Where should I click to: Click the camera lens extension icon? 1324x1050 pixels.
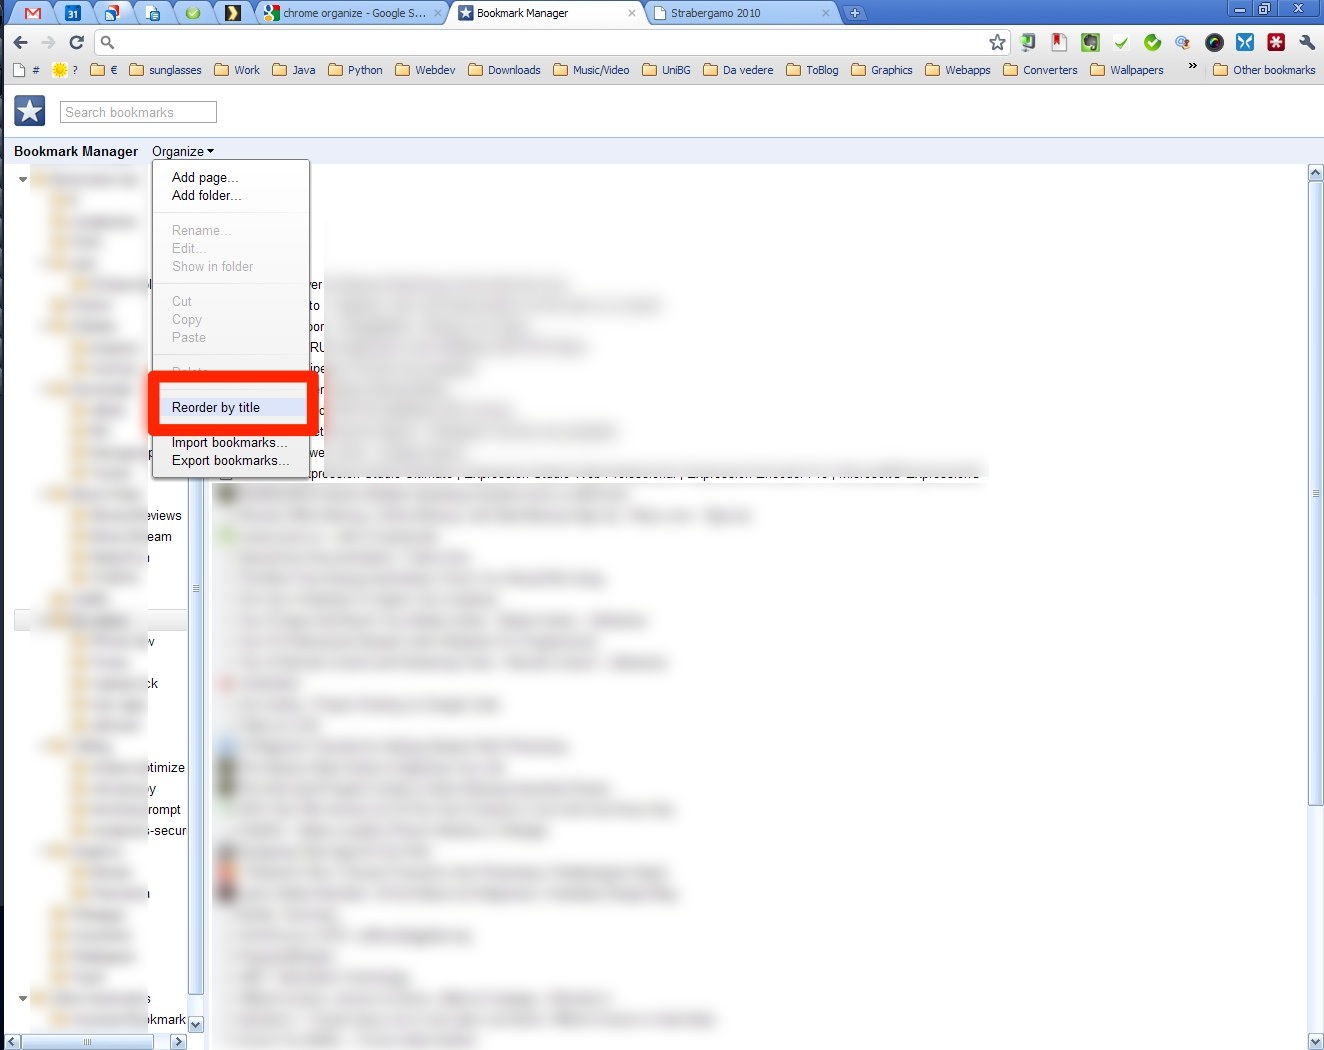coord(1214,42)
